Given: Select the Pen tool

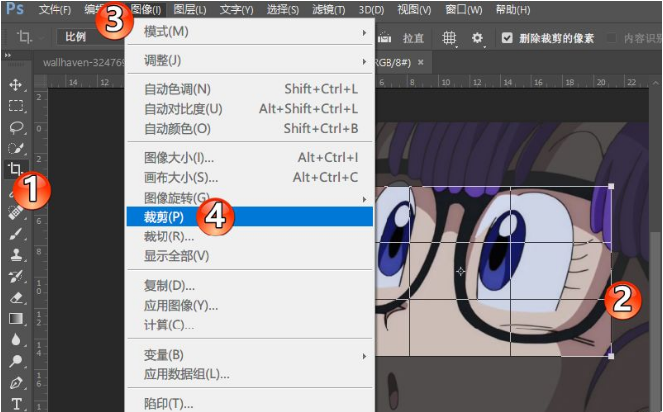Looking at the screenshot, I should pos(16,383).
